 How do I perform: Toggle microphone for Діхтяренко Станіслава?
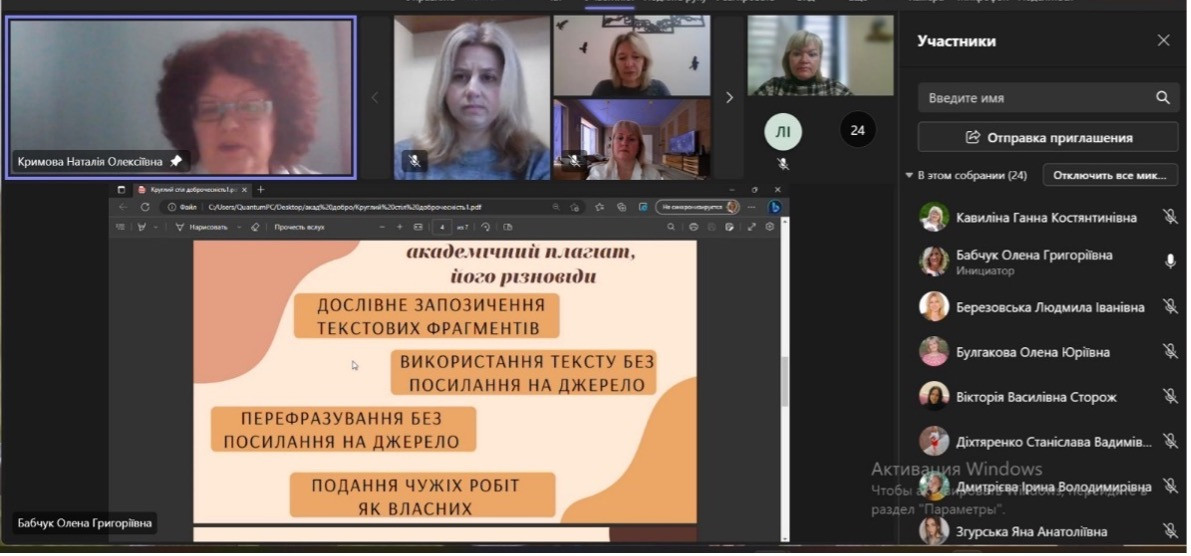[x=1170, y=441]
